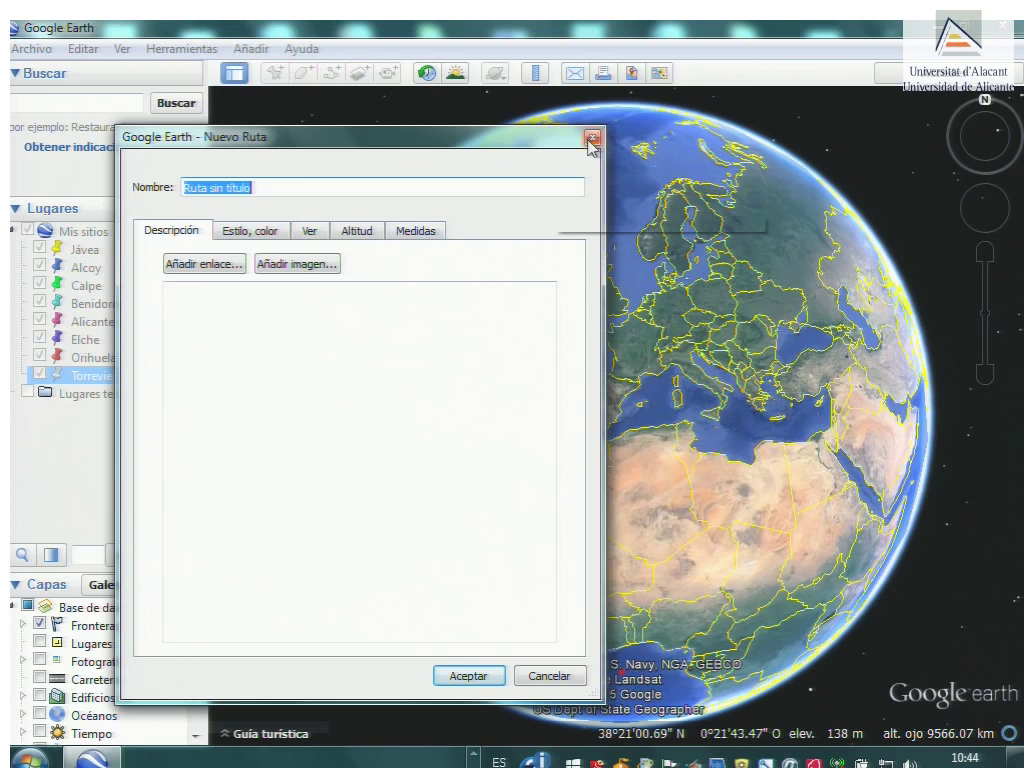The image size is (1024, 768).
Task: Click the Océanos globe layer icon
Action: (x=57, y=714)
